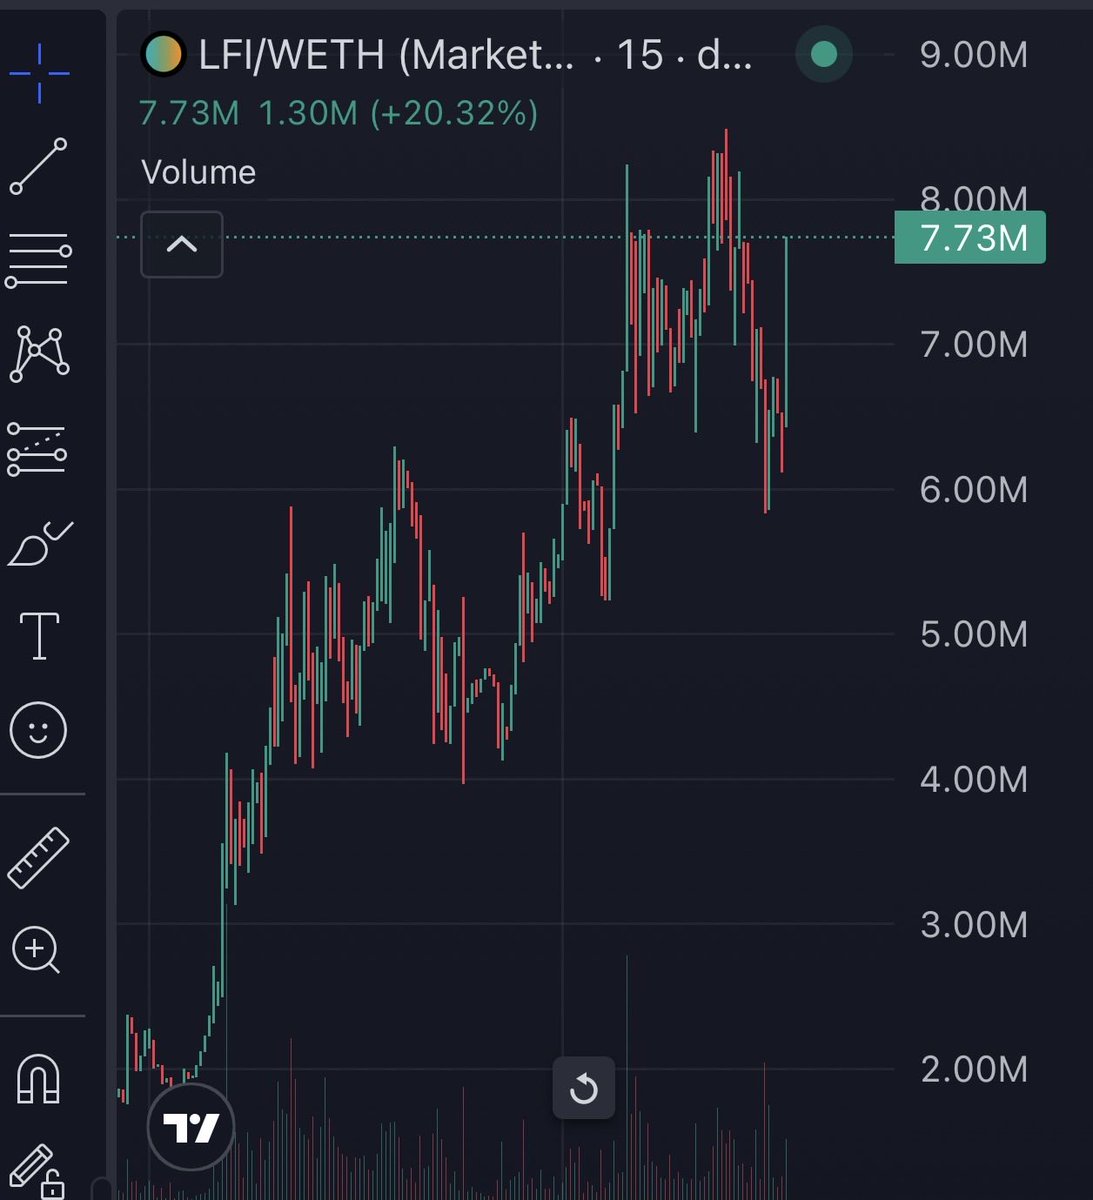
Task: Toggle lock all drawings pencil icon
Action: point(37,1172)
